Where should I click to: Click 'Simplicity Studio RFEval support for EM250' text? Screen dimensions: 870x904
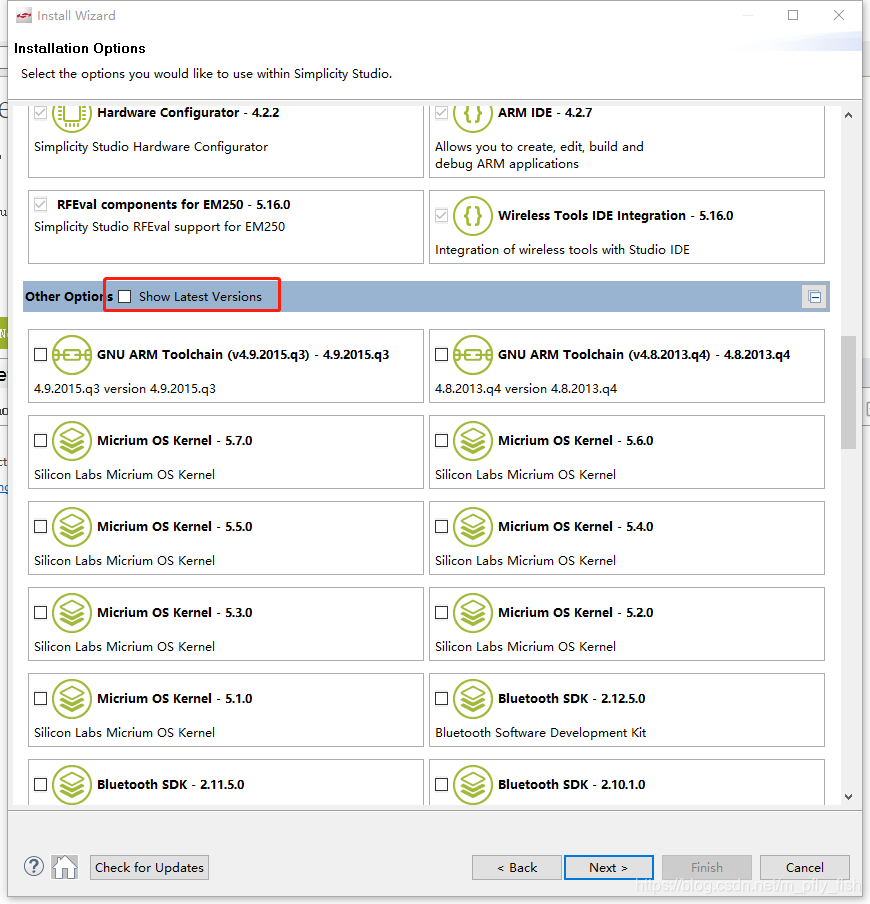(x=160, y=227)
